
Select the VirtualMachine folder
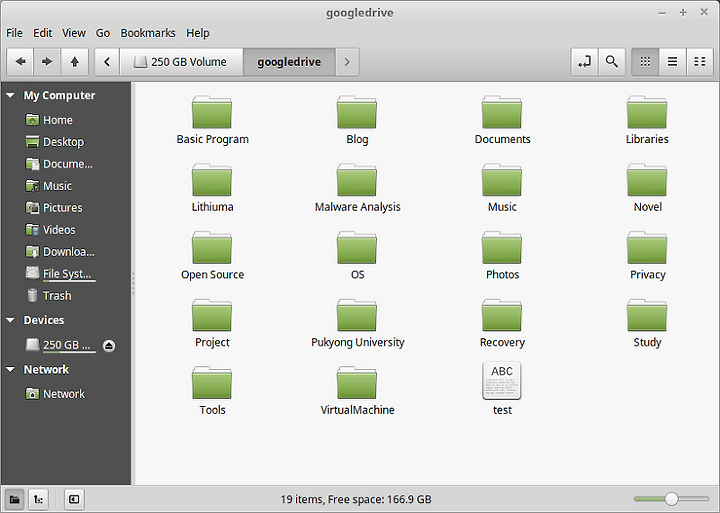click(357, 391)
